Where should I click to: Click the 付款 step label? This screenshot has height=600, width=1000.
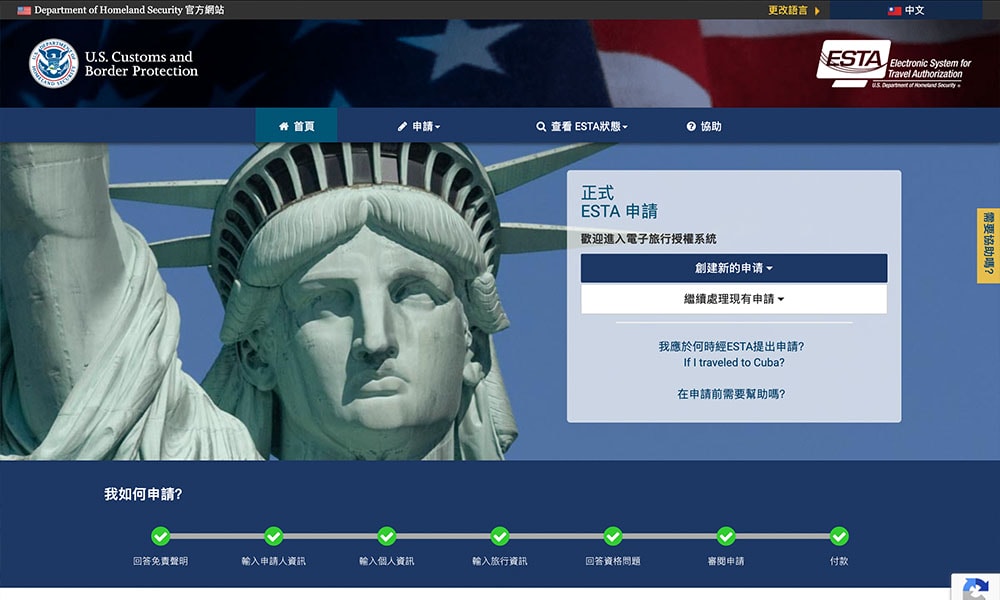click(839, 561)
